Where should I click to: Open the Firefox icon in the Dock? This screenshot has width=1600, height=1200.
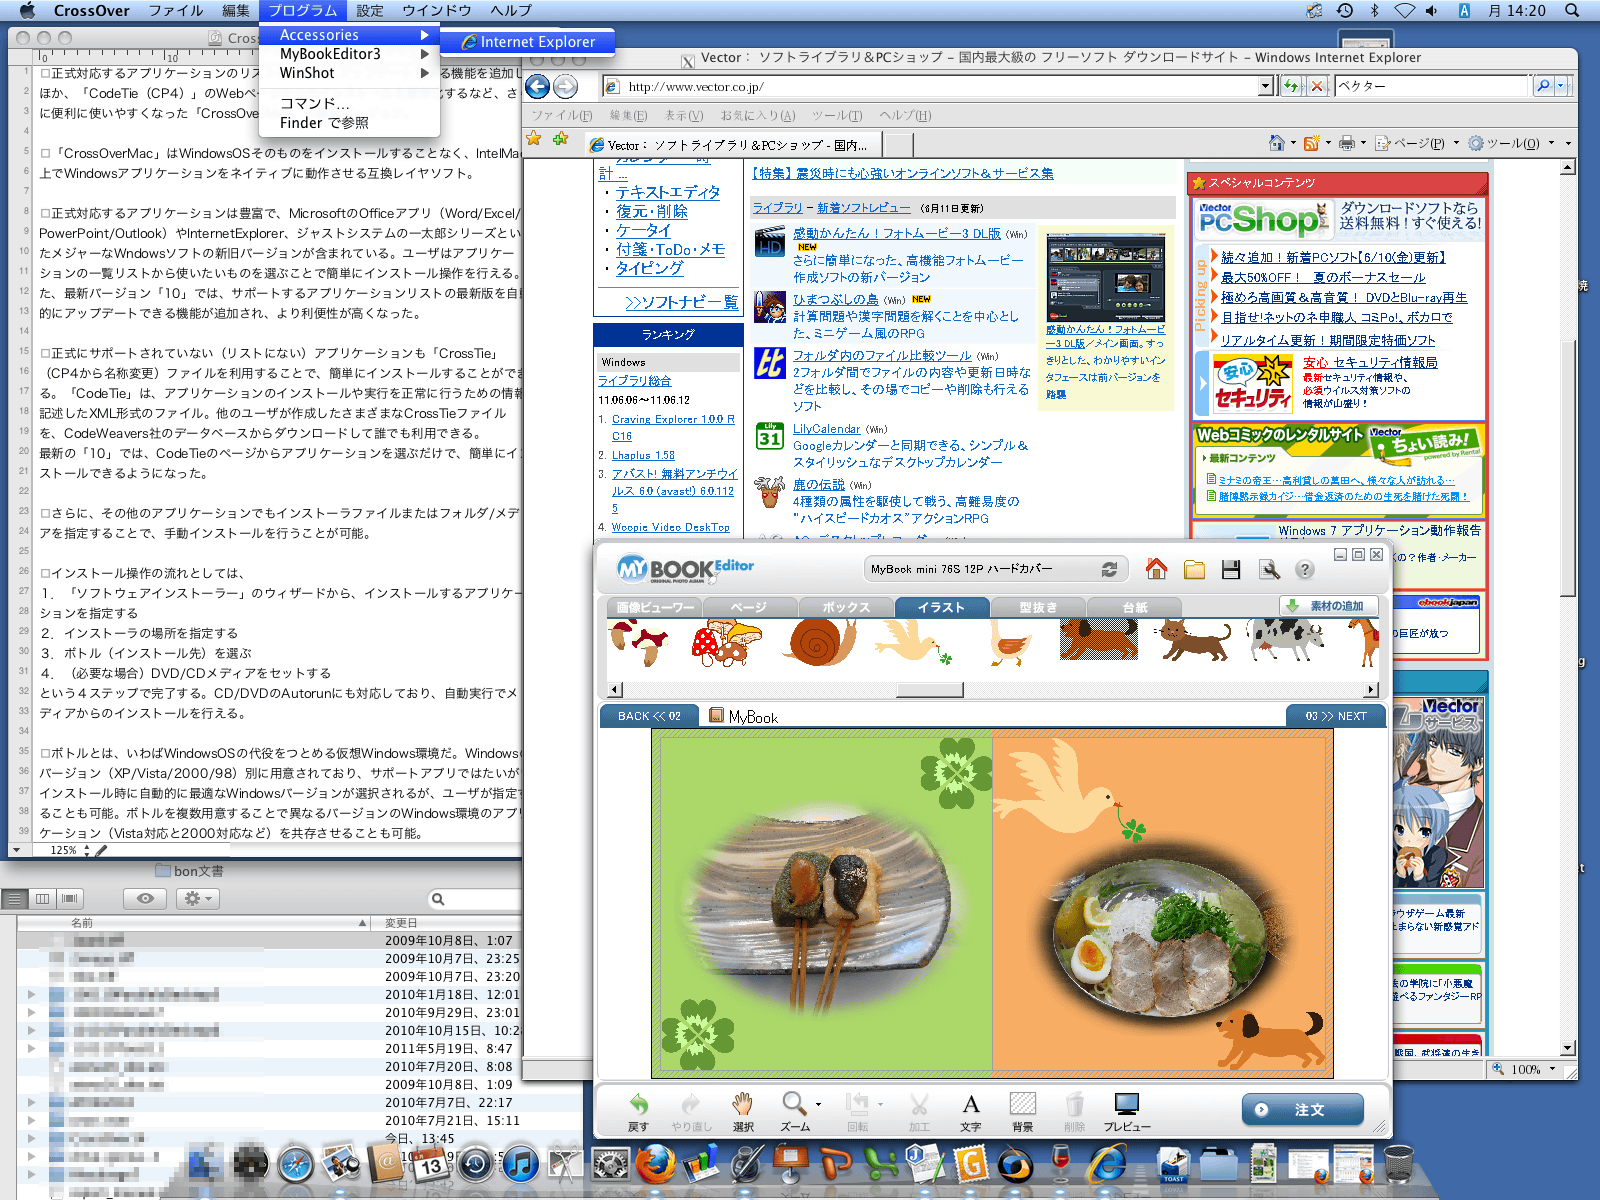654,1164
